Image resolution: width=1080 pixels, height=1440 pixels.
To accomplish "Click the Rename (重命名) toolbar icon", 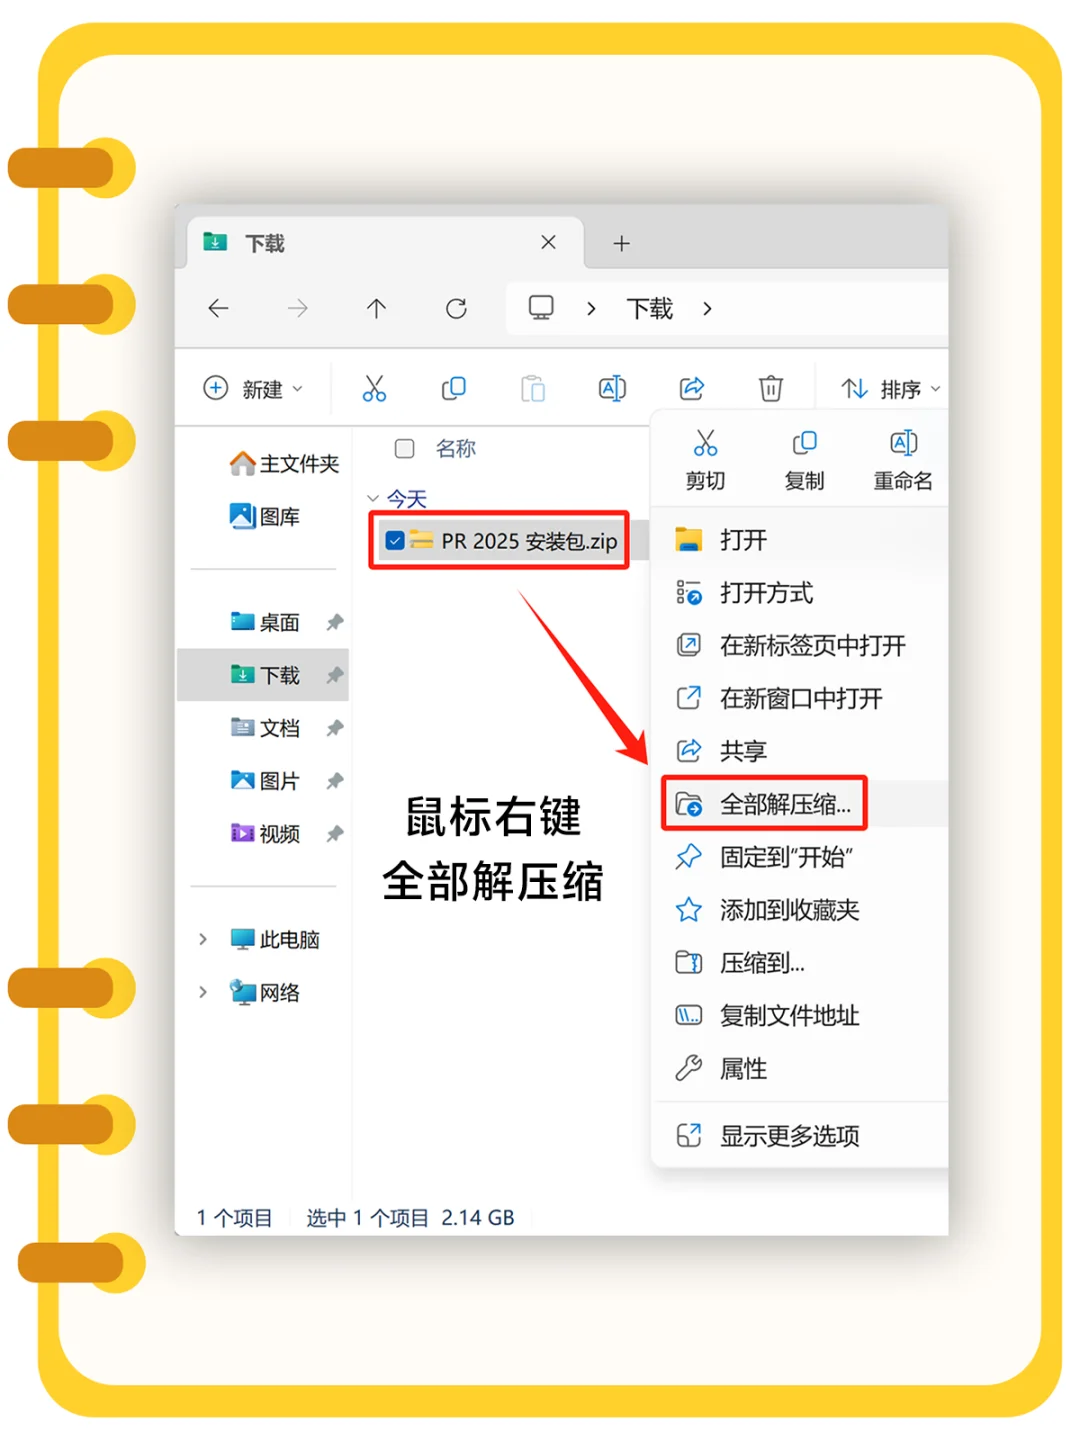I will (612, 389).
